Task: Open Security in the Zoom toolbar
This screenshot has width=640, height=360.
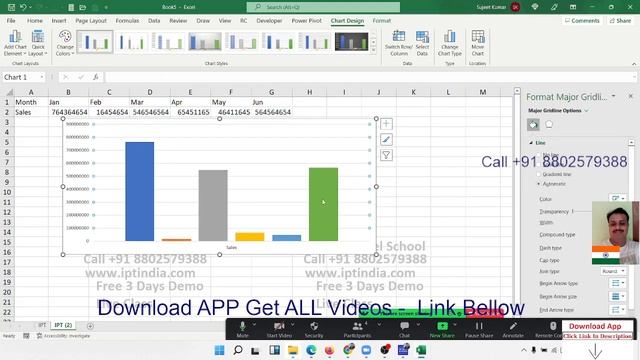Action: 314,329
